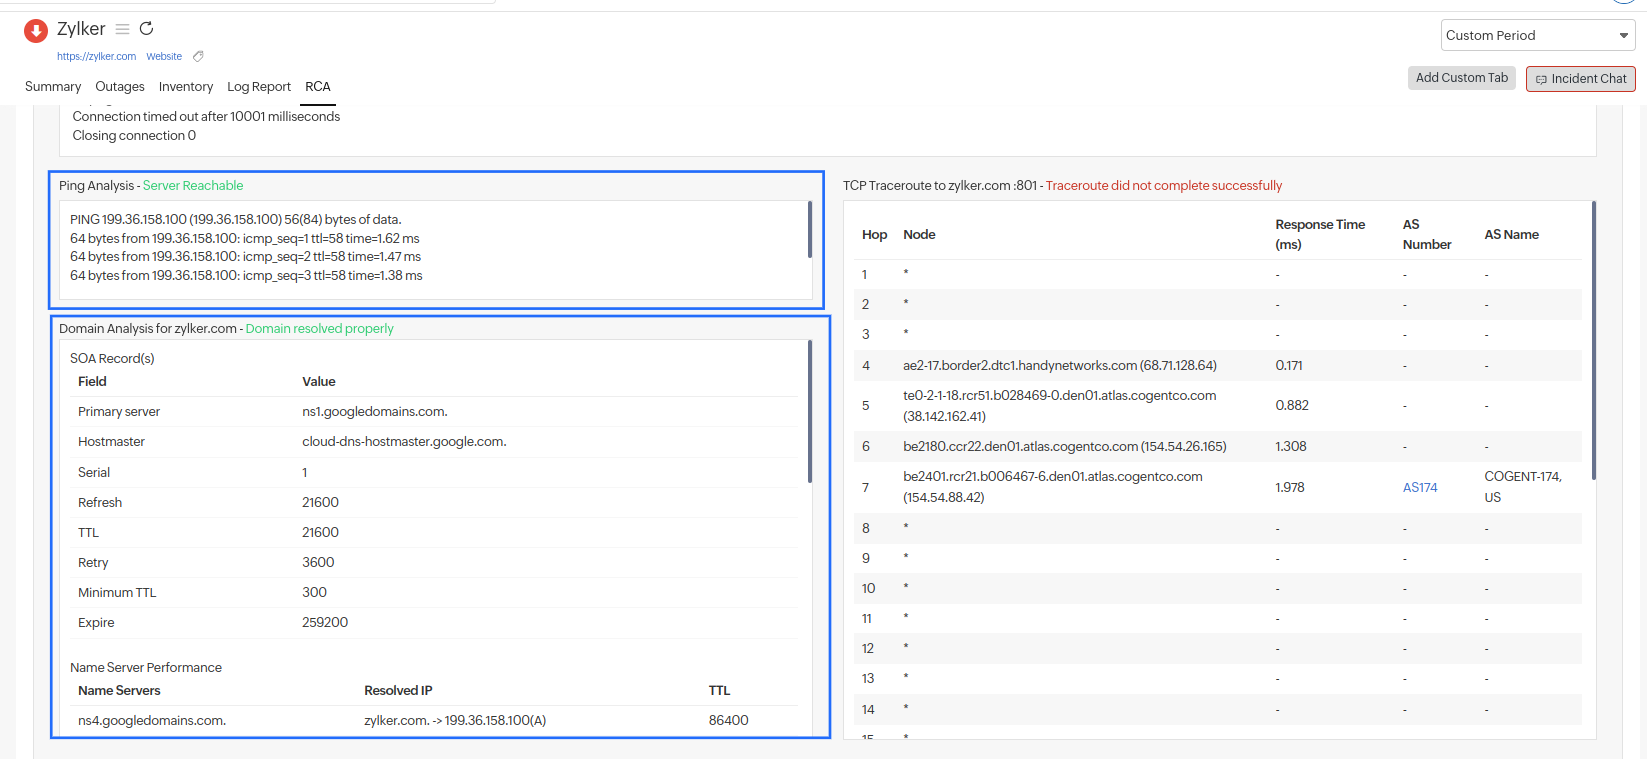Select the RCA tab

(x=318, y=87)
